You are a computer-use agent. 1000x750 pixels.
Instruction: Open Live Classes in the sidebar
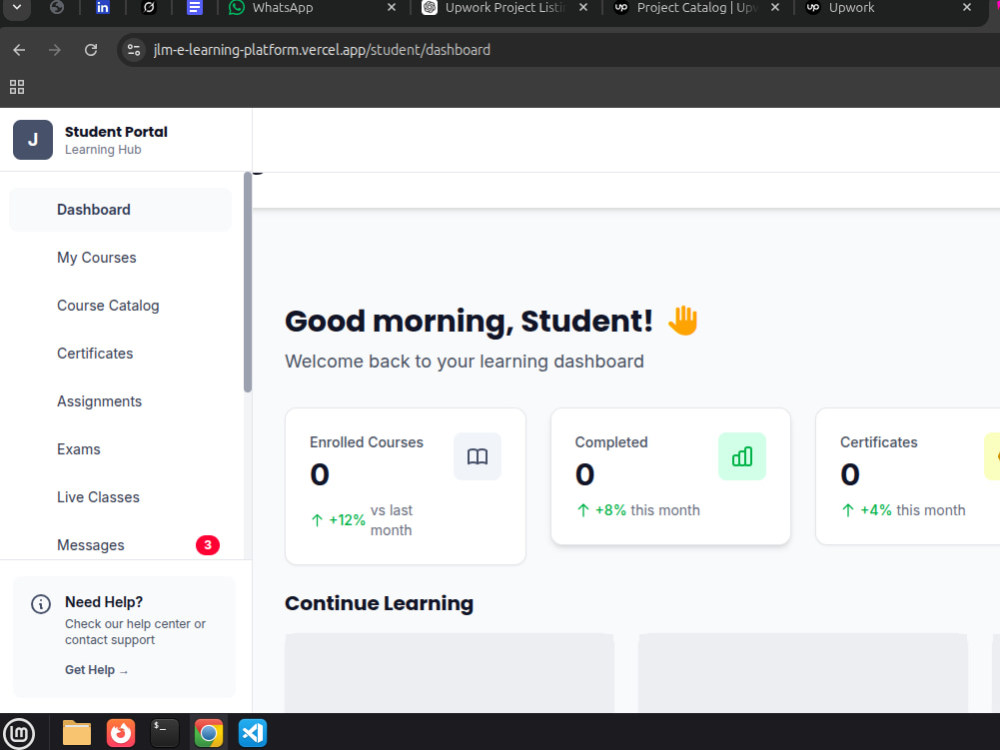point(121,497)
